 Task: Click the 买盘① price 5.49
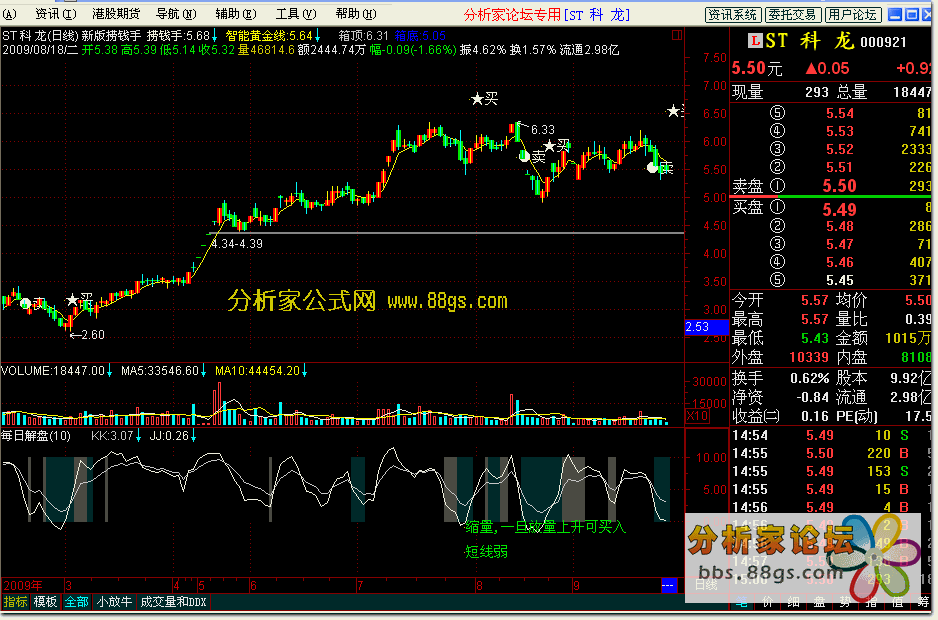pos(839,209)
